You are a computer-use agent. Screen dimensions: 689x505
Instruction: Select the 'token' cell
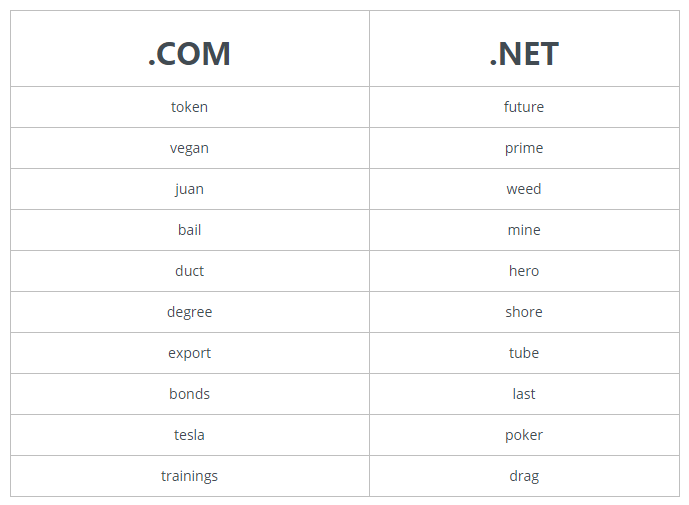point(189,107)
